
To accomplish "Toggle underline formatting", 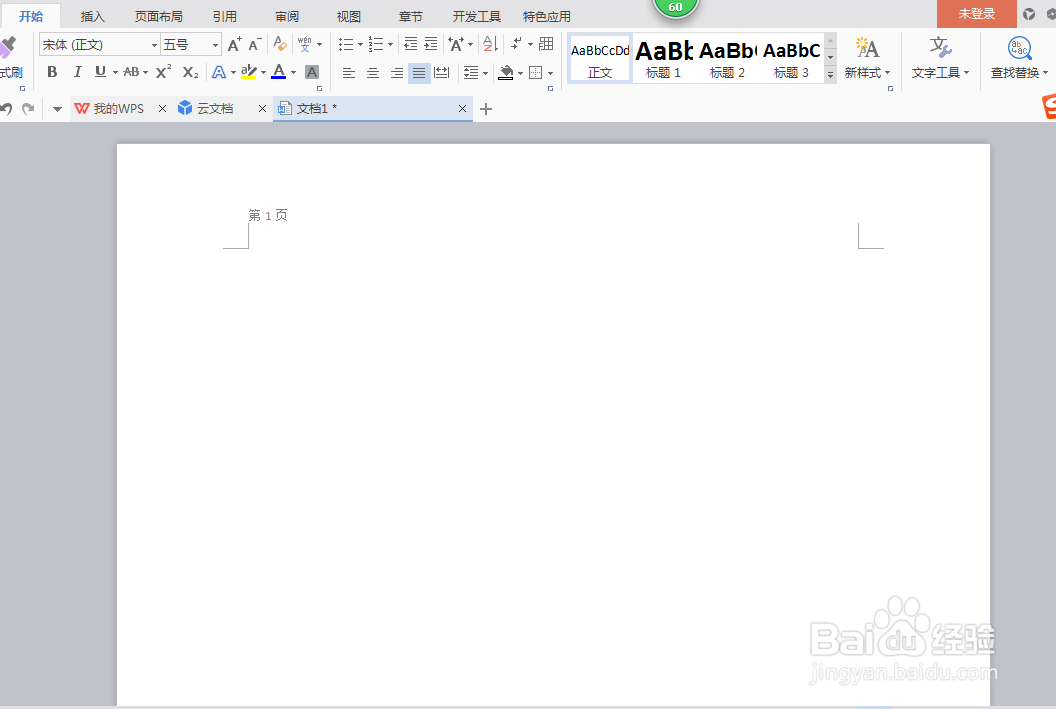I will click(x=100, y=72).
